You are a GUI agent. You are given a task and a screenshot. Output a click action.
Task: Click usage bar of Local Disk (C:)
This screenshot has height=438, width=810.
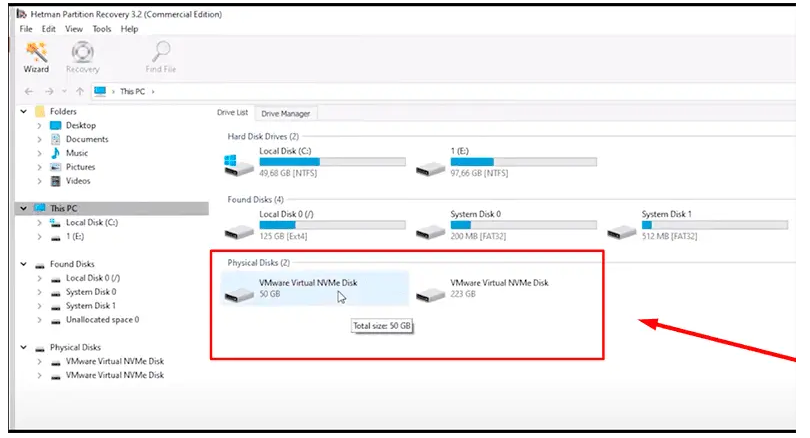coord(332,162)
